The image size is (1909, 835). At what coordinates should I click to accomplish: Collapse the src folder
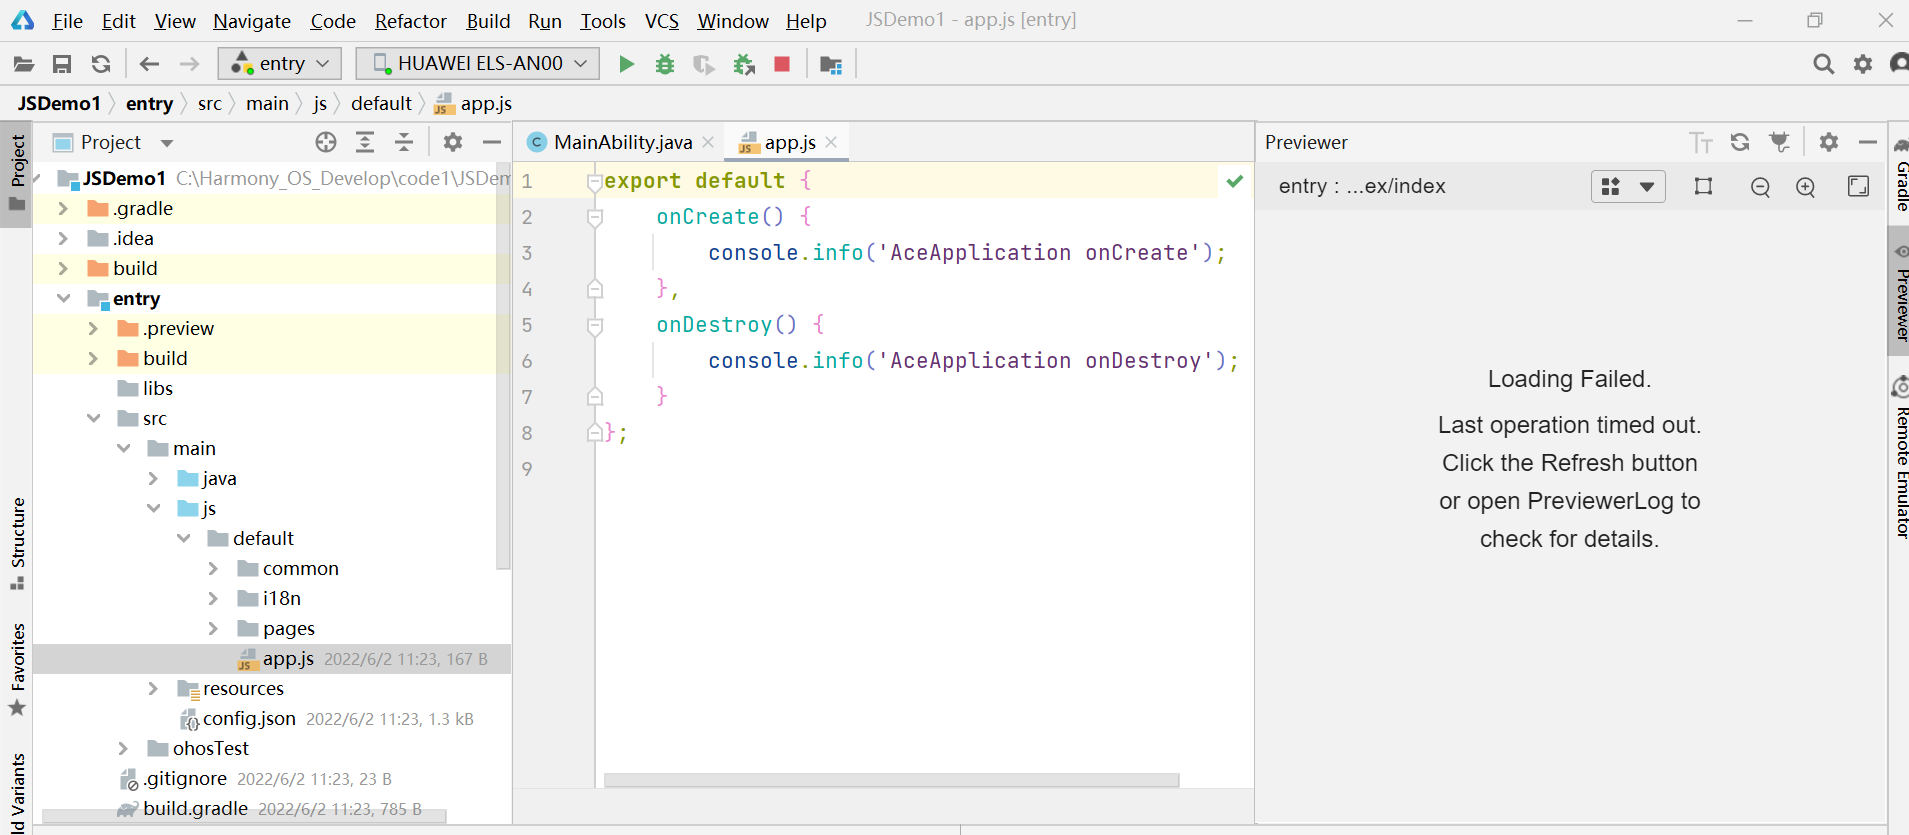tap(93, 418)
